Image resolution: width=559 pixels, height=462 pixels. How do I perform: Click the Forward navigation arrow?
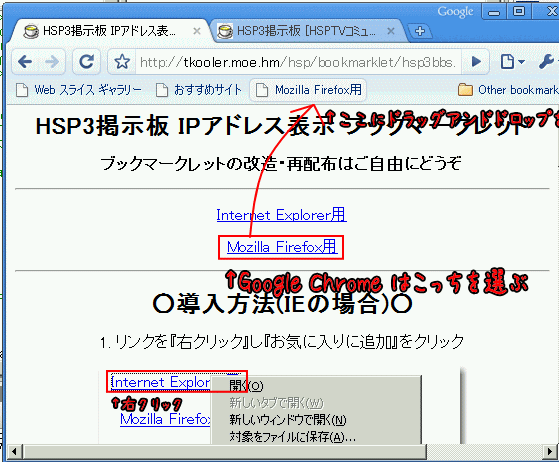coord(52,62)
